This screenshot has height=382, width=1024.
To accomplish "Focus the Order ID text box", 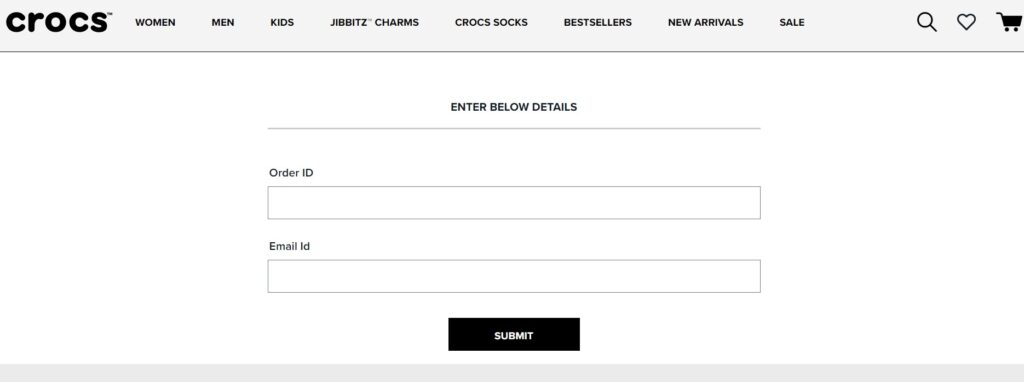I will [514, 202].
